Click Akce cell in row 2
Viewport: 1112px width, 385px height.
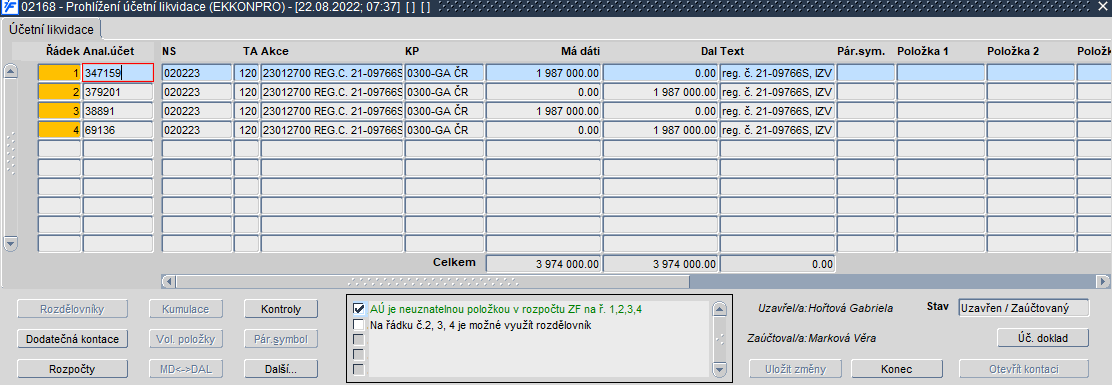pyautogui.click(x=332, y=91)
